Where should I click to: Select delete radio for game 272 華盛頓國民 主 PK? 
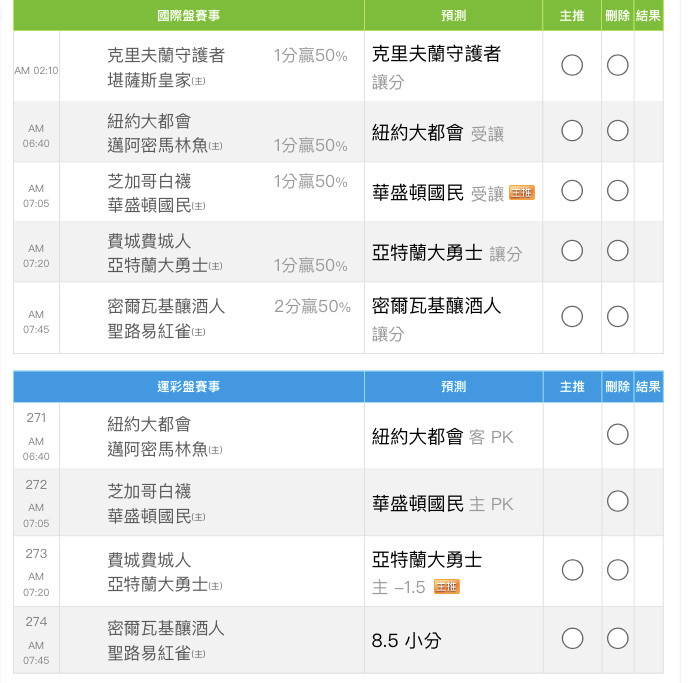coord(617,501)
